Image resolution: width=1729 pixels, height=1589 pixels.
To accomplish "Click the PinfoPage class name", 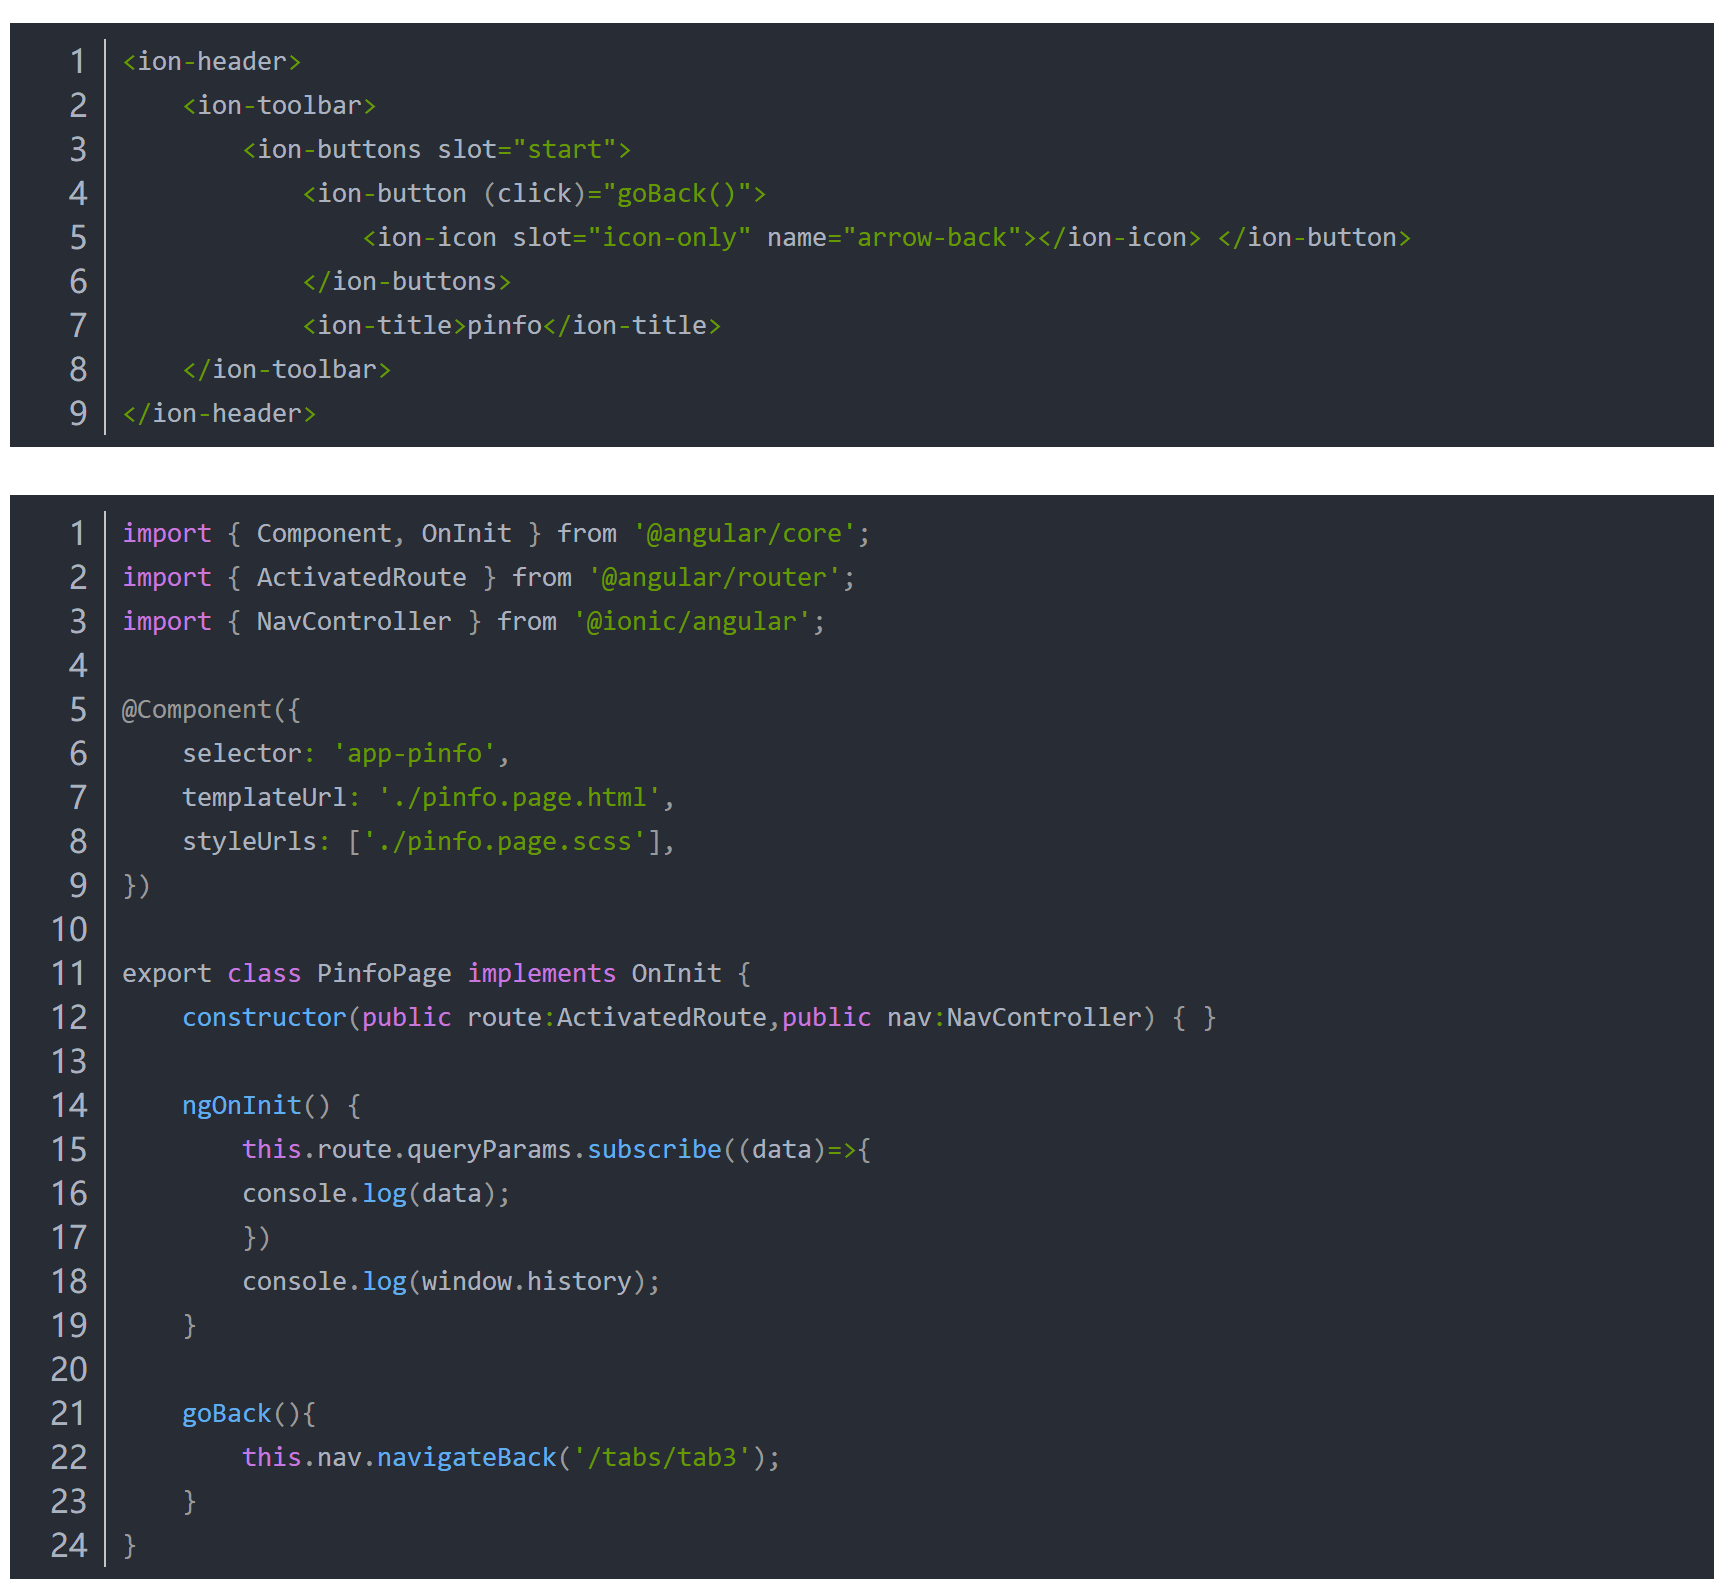I will [x=384, y=973].
